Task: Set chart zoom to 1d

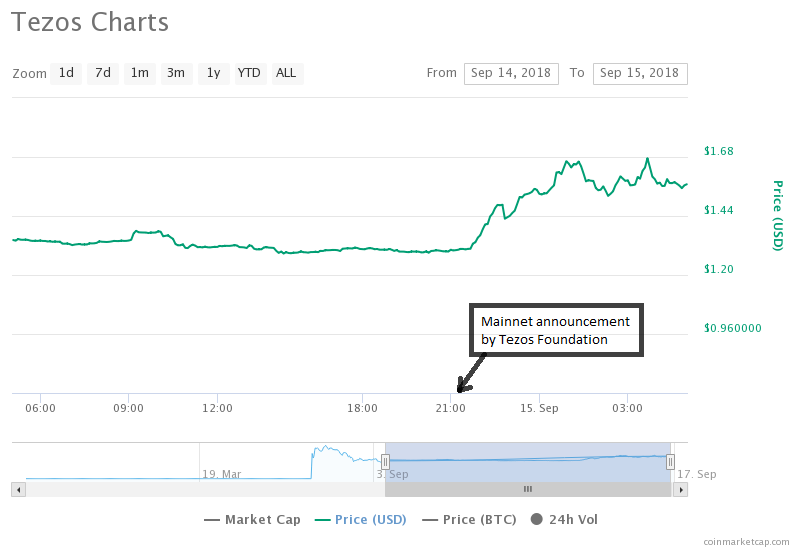Action: [x=66, y=73]
